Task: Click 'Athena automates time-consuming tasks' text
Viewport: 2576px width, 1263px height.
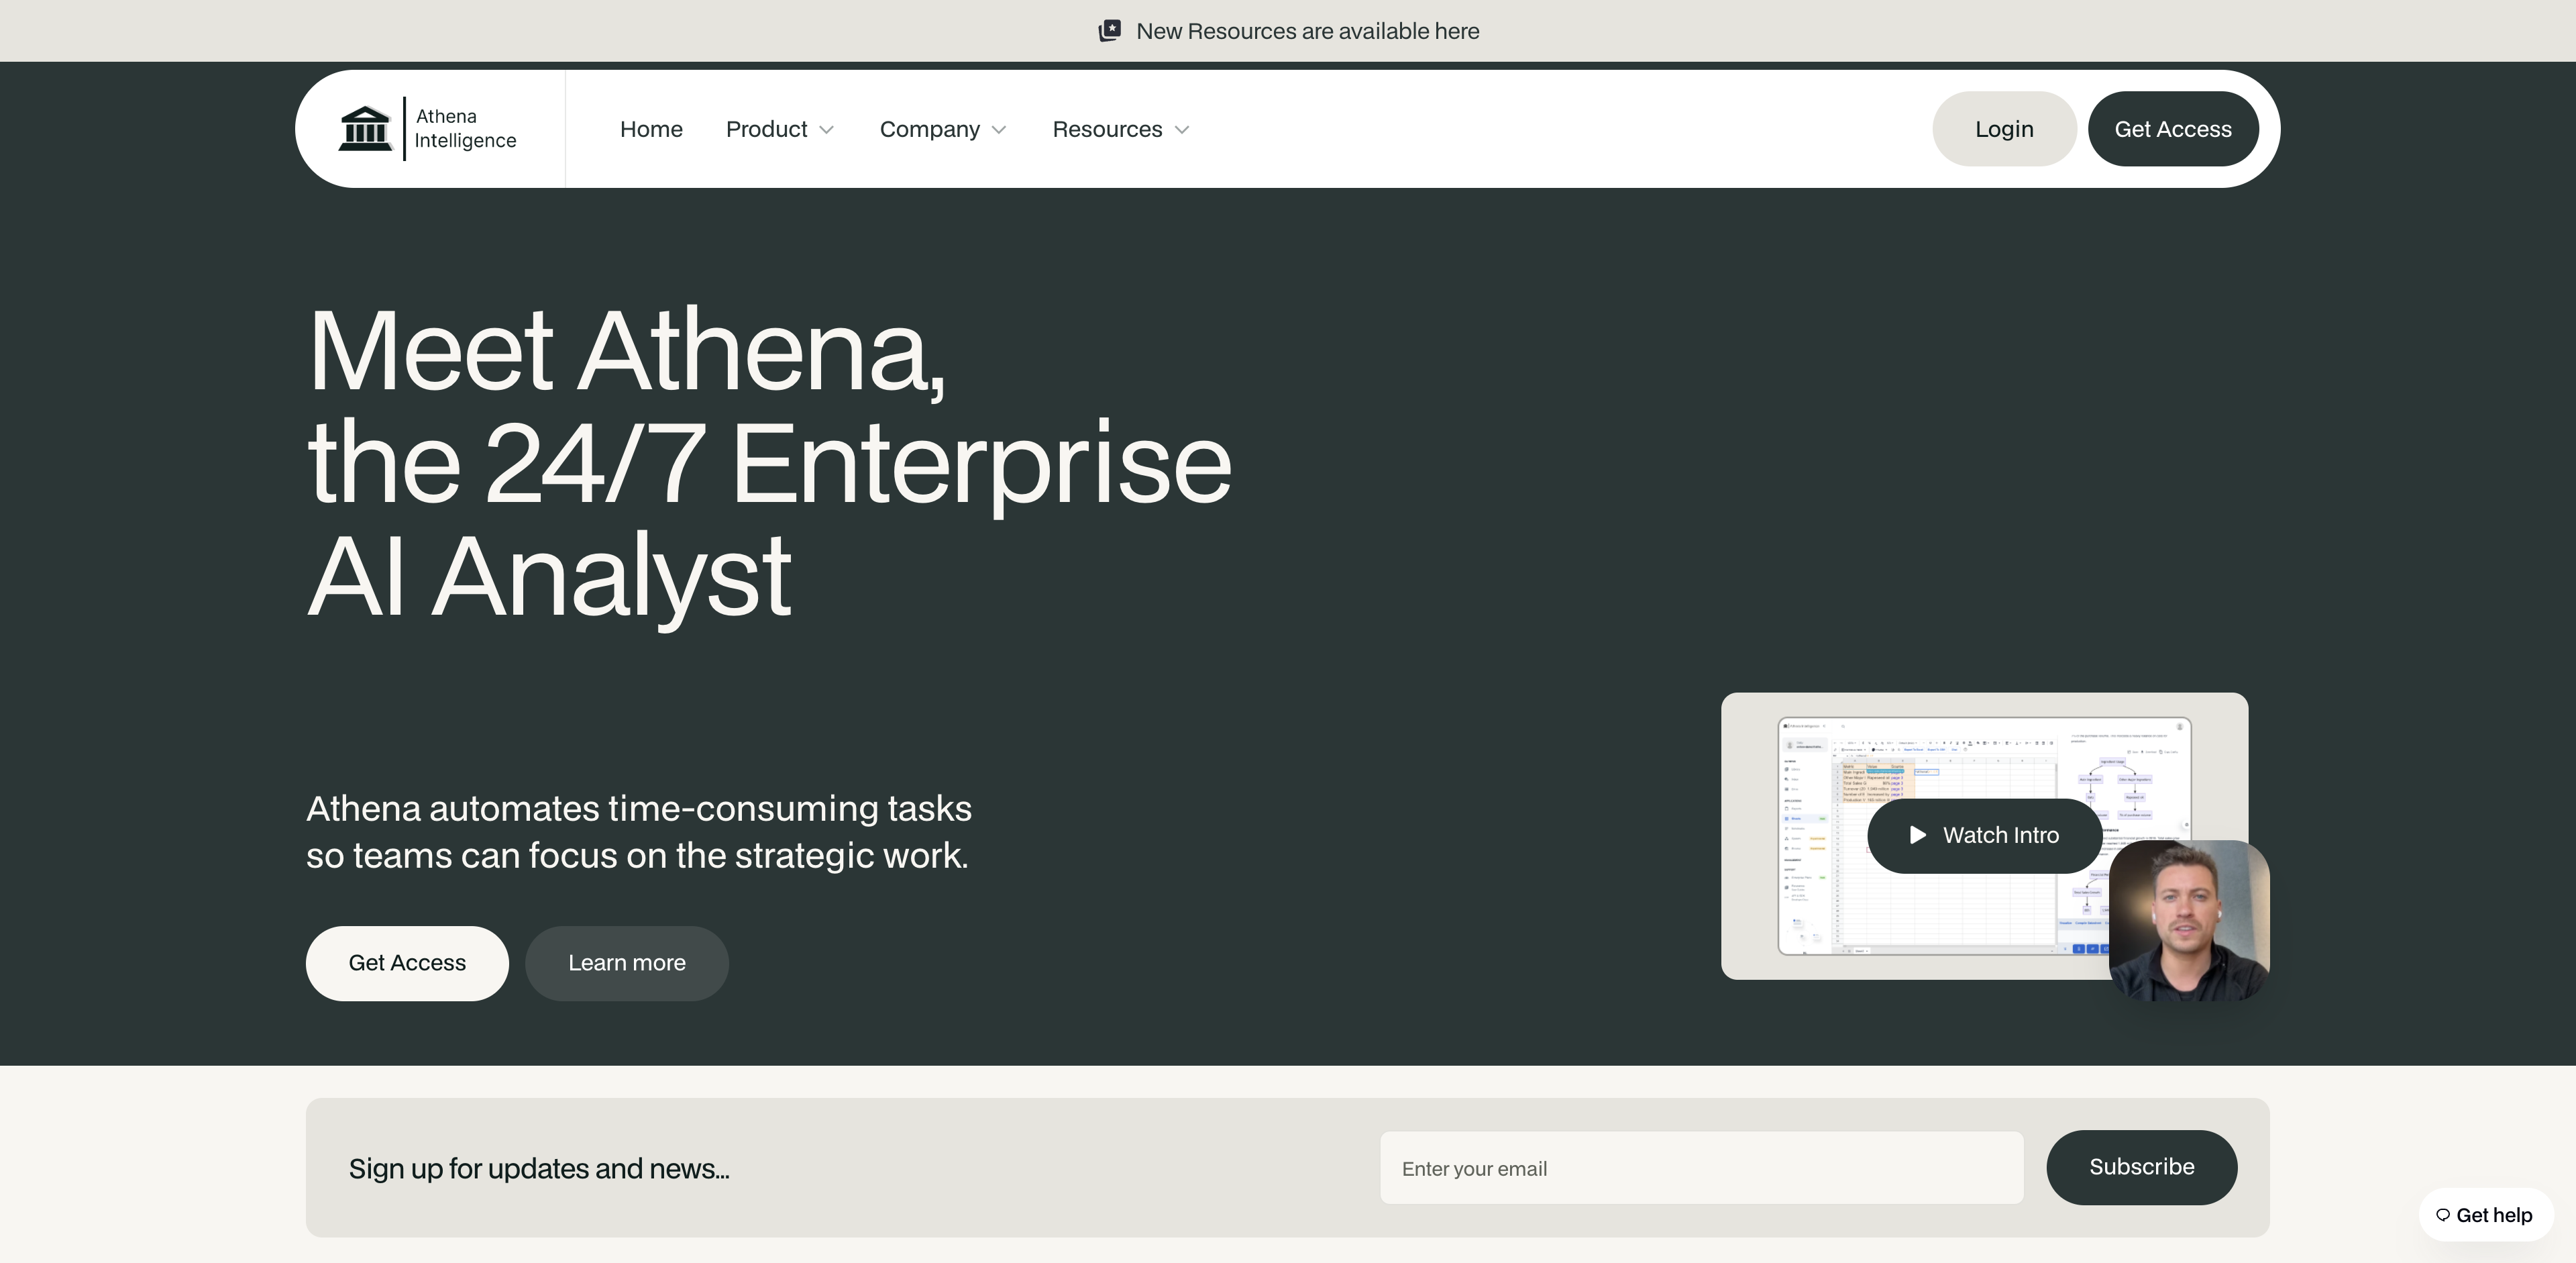Action: point(638,808)
